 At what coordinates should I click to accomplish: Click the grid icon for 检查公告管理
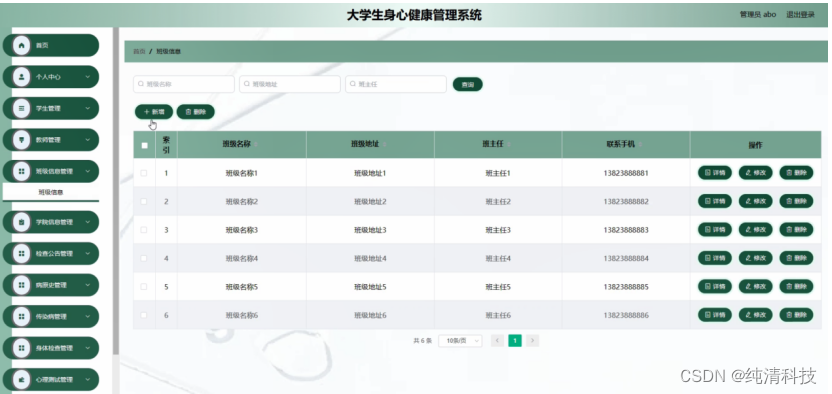21,253
